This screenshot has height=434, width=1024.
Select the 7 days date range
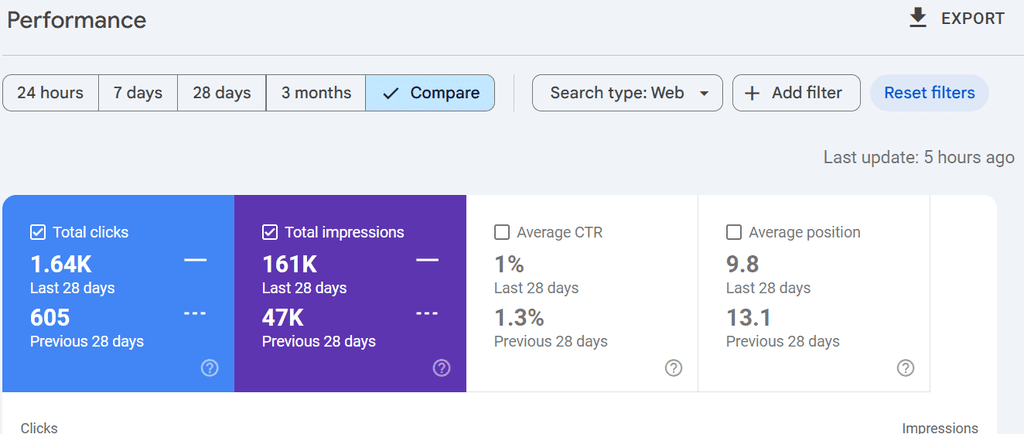137,93
